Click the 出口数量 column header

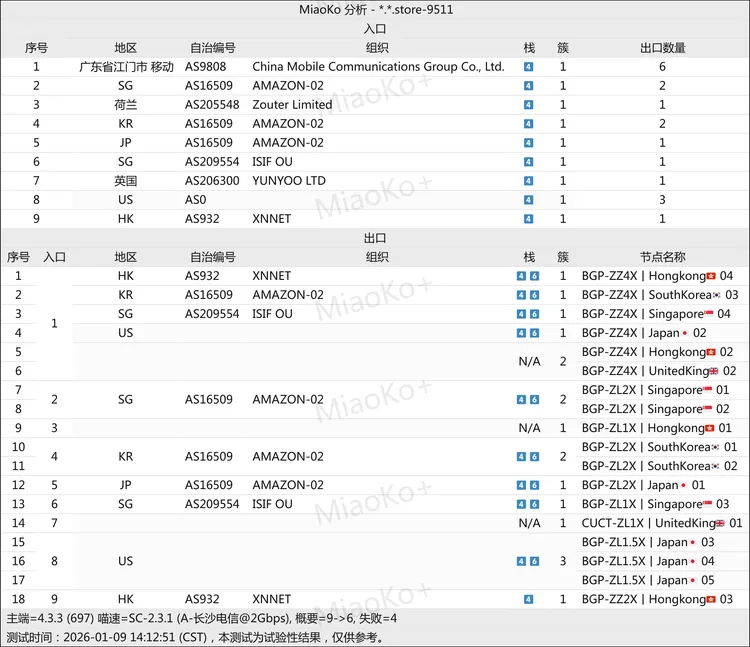tap(662, 48)
